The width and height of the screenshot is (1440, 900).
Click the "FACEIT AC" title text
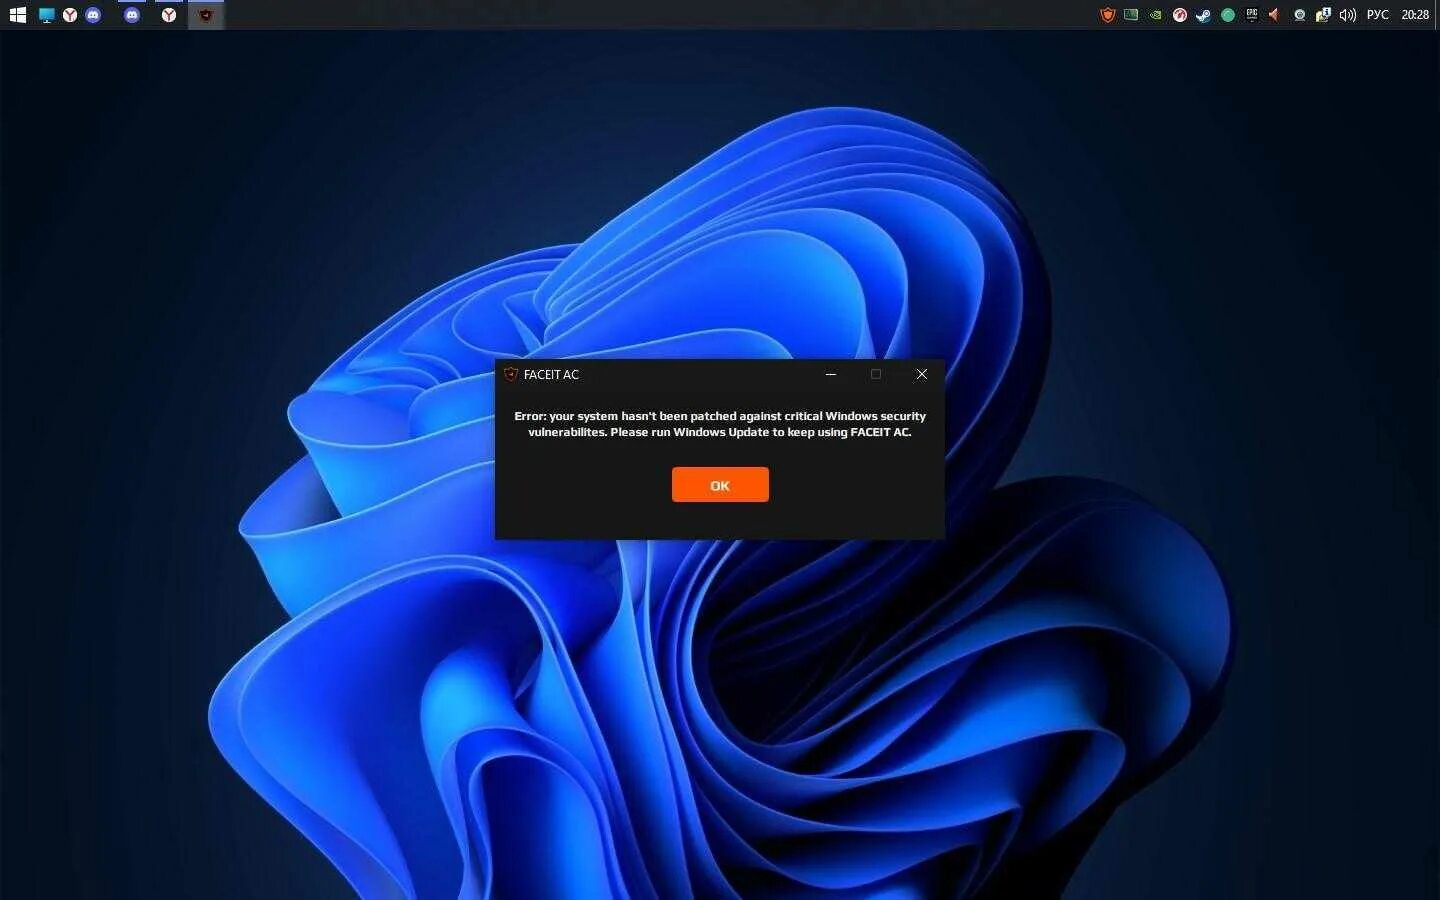(551, 375)
